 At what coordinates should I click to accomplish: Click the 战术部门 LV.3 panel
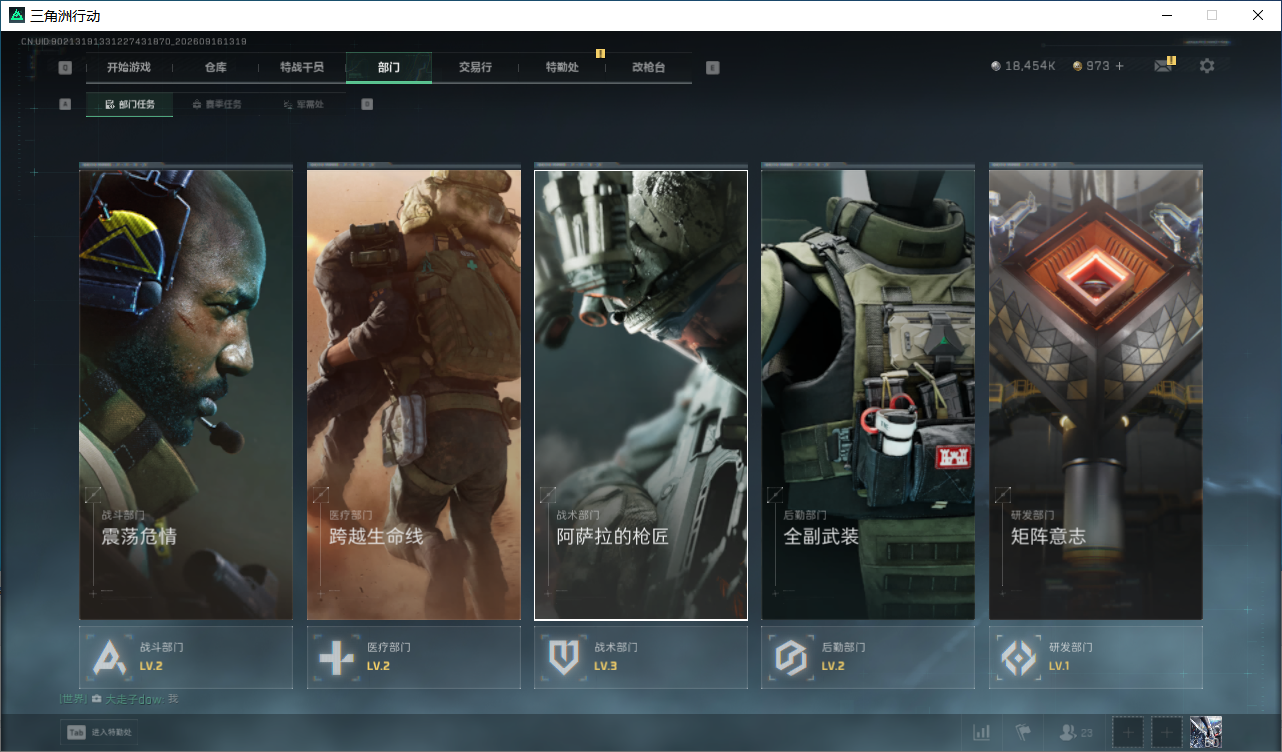641,657
